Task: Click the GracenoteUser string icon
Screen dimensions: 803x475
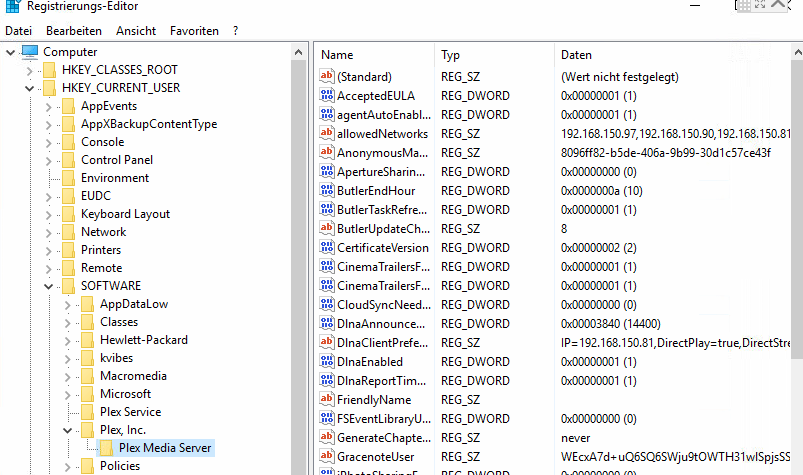Action: (326, 456)
